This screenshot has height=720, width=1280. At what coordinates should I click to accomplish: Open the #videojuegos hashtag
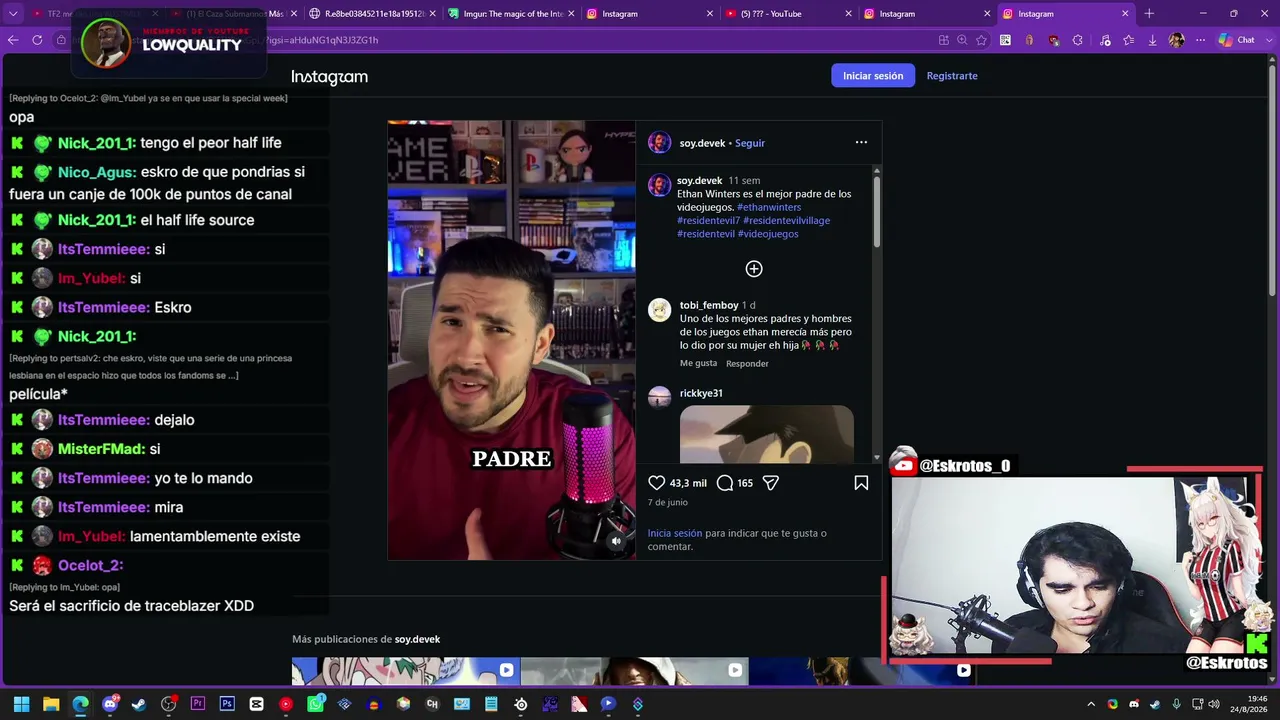point(768,234)
